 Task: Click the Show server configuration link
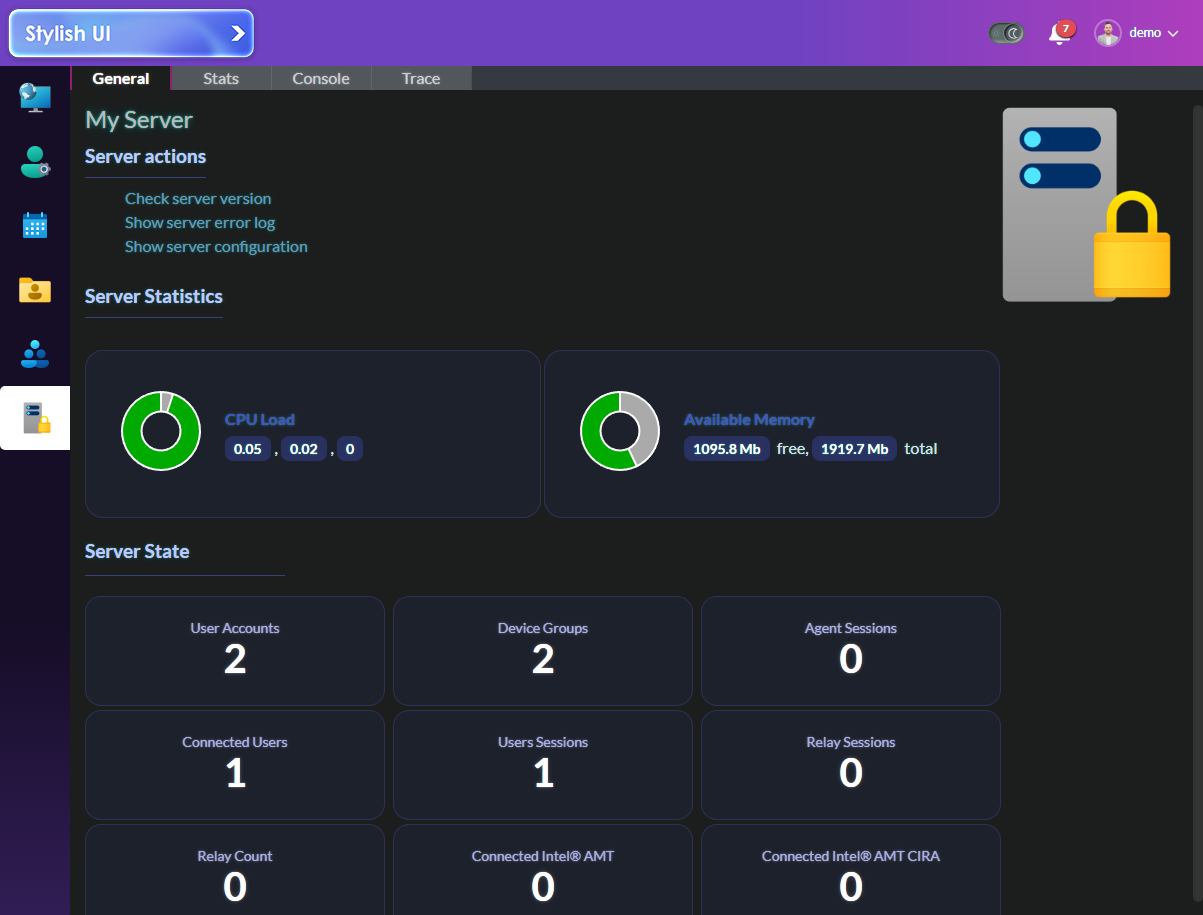tap(216, 246)
